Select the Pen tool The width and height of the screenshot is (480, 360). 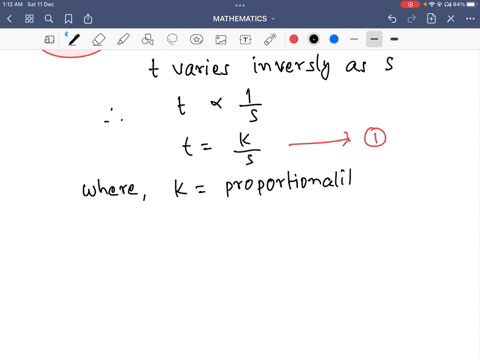pos(74,40)
